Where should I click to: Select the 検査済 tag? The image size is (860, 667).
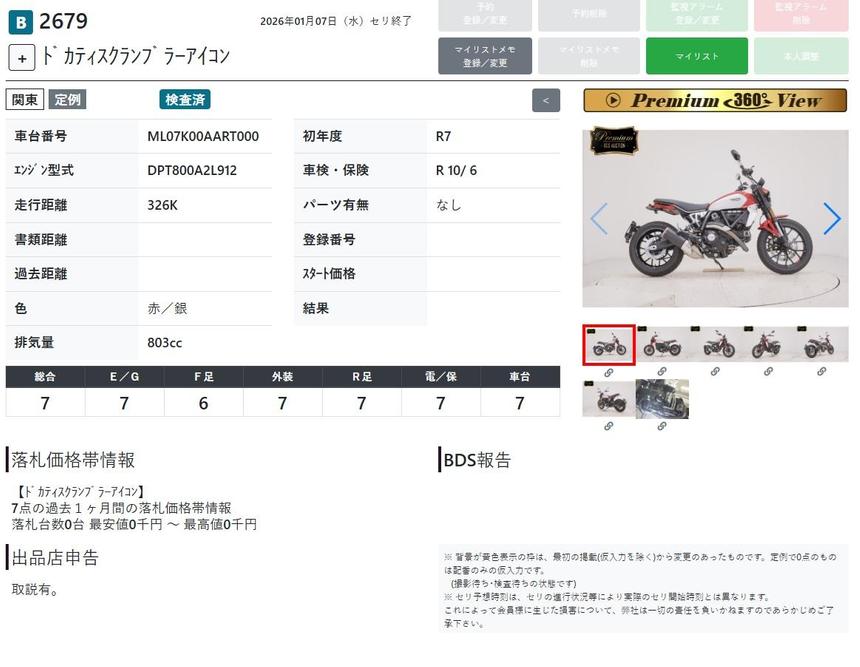185,99
